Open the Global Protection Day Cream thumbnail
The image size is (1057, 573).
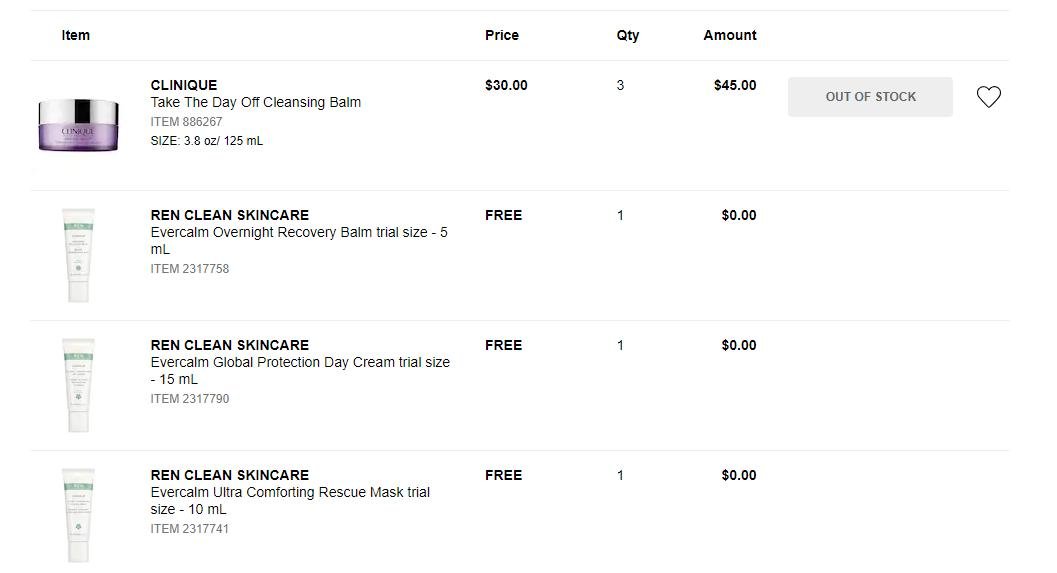coord(78,385)
